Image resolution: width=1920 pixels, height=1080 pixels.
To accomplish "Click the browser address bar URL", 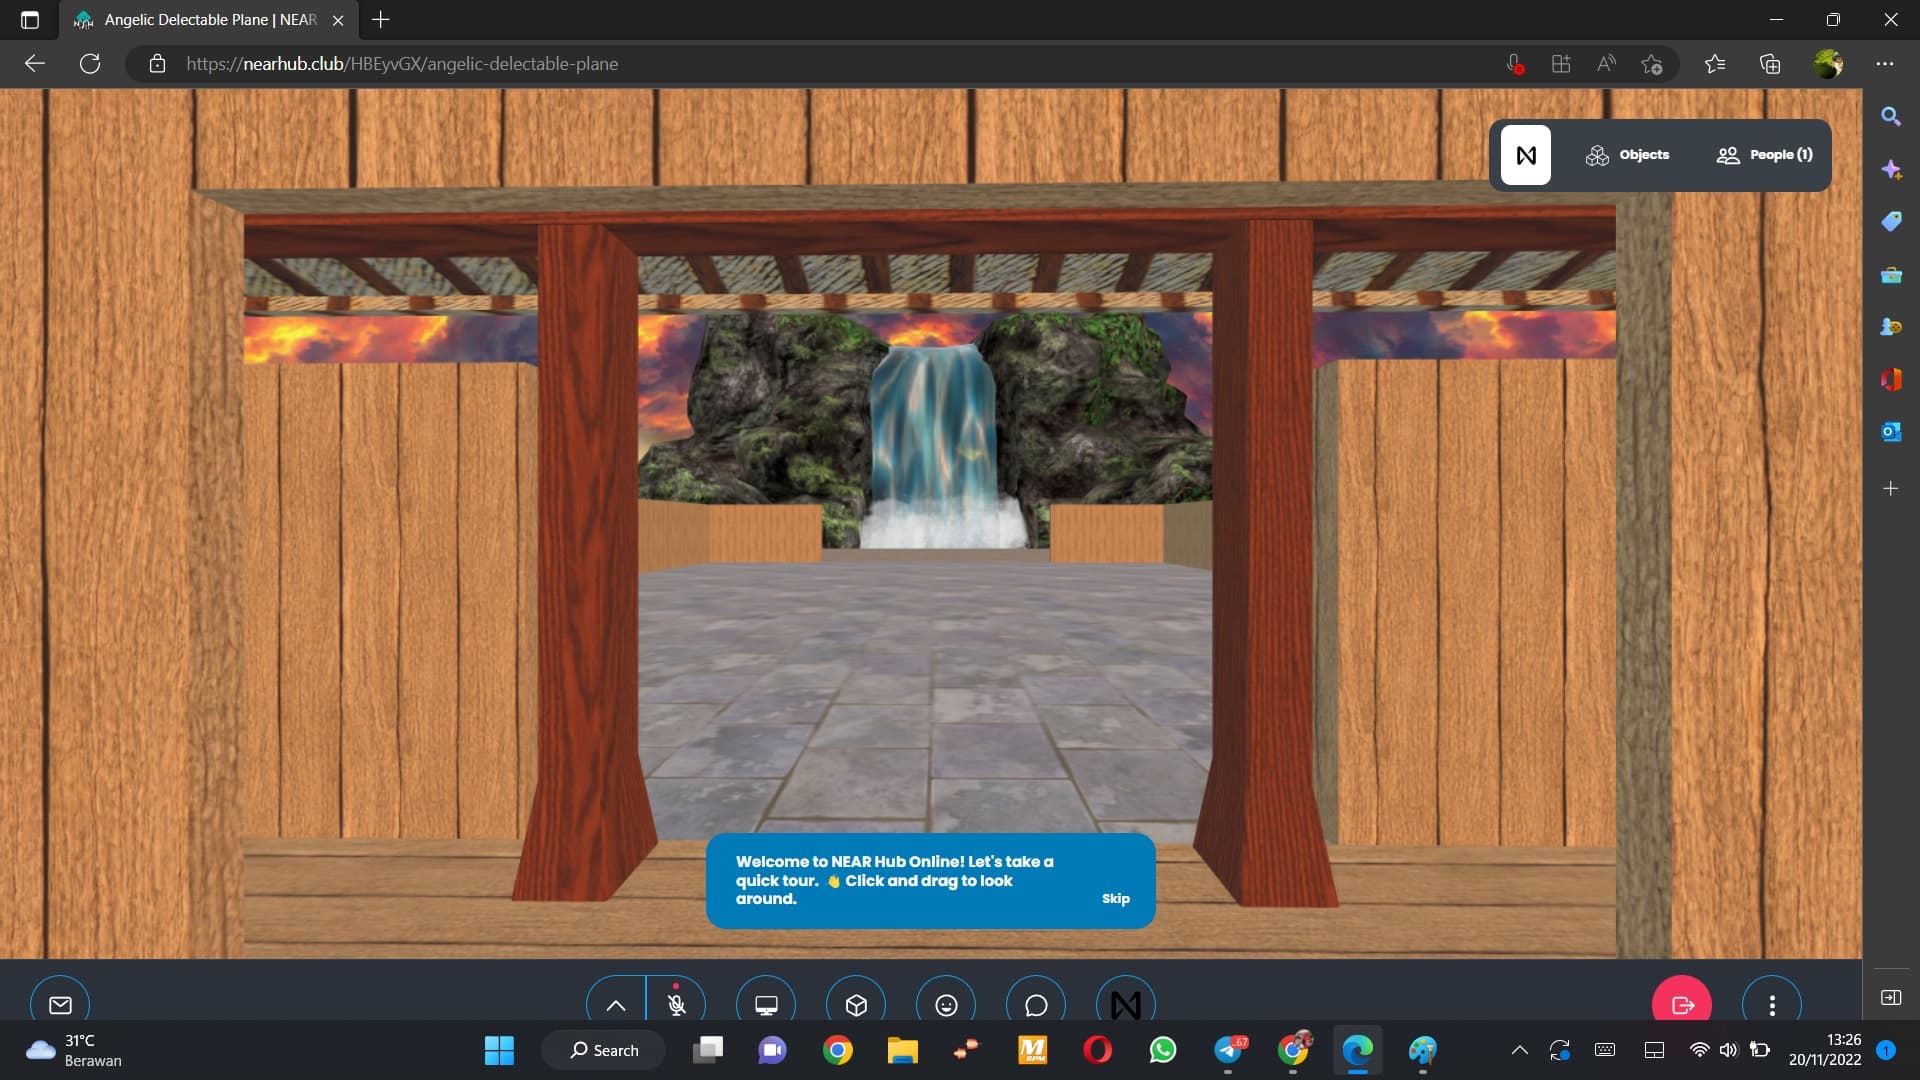I will point(402,64).
